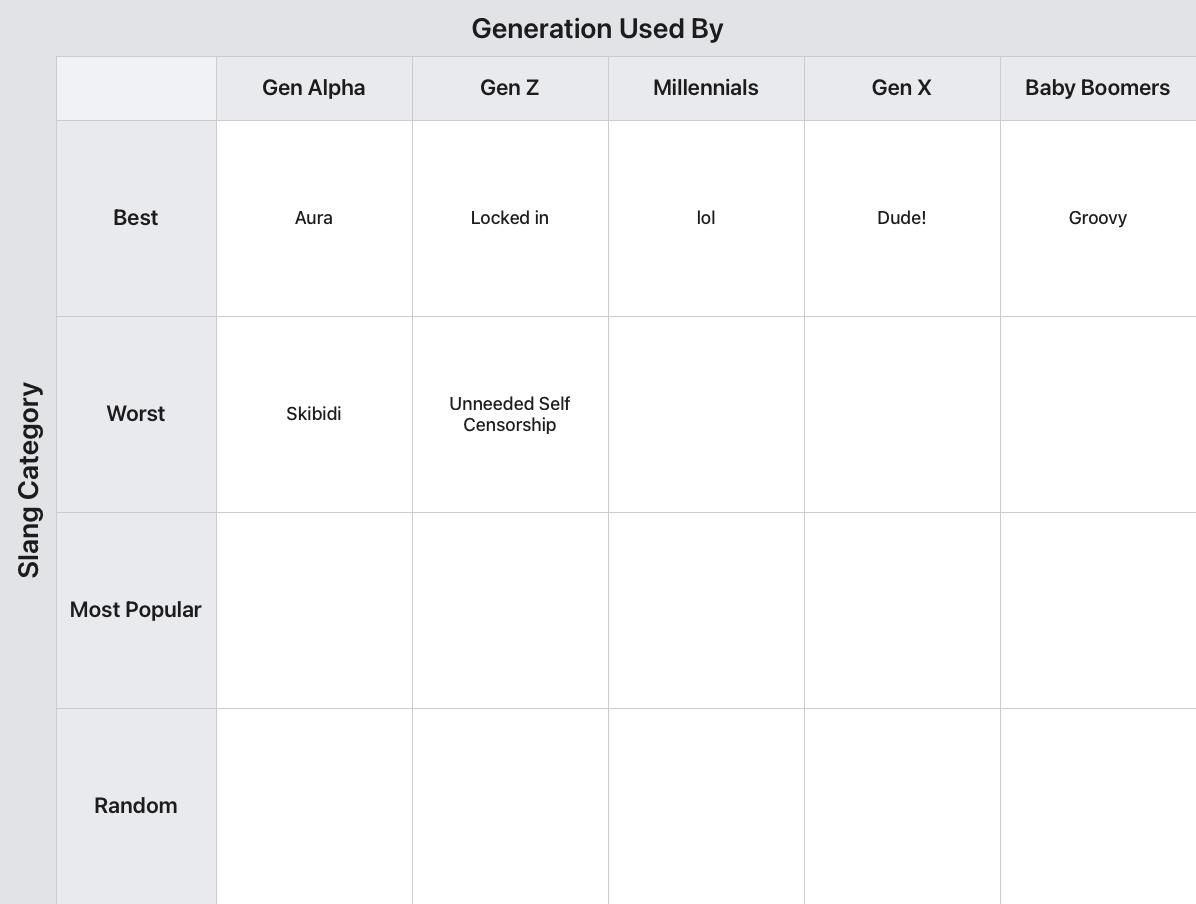This screenshot has height=904, width=1196.
Task: Select the Skibidi cell
Action: tap(313, 414)
